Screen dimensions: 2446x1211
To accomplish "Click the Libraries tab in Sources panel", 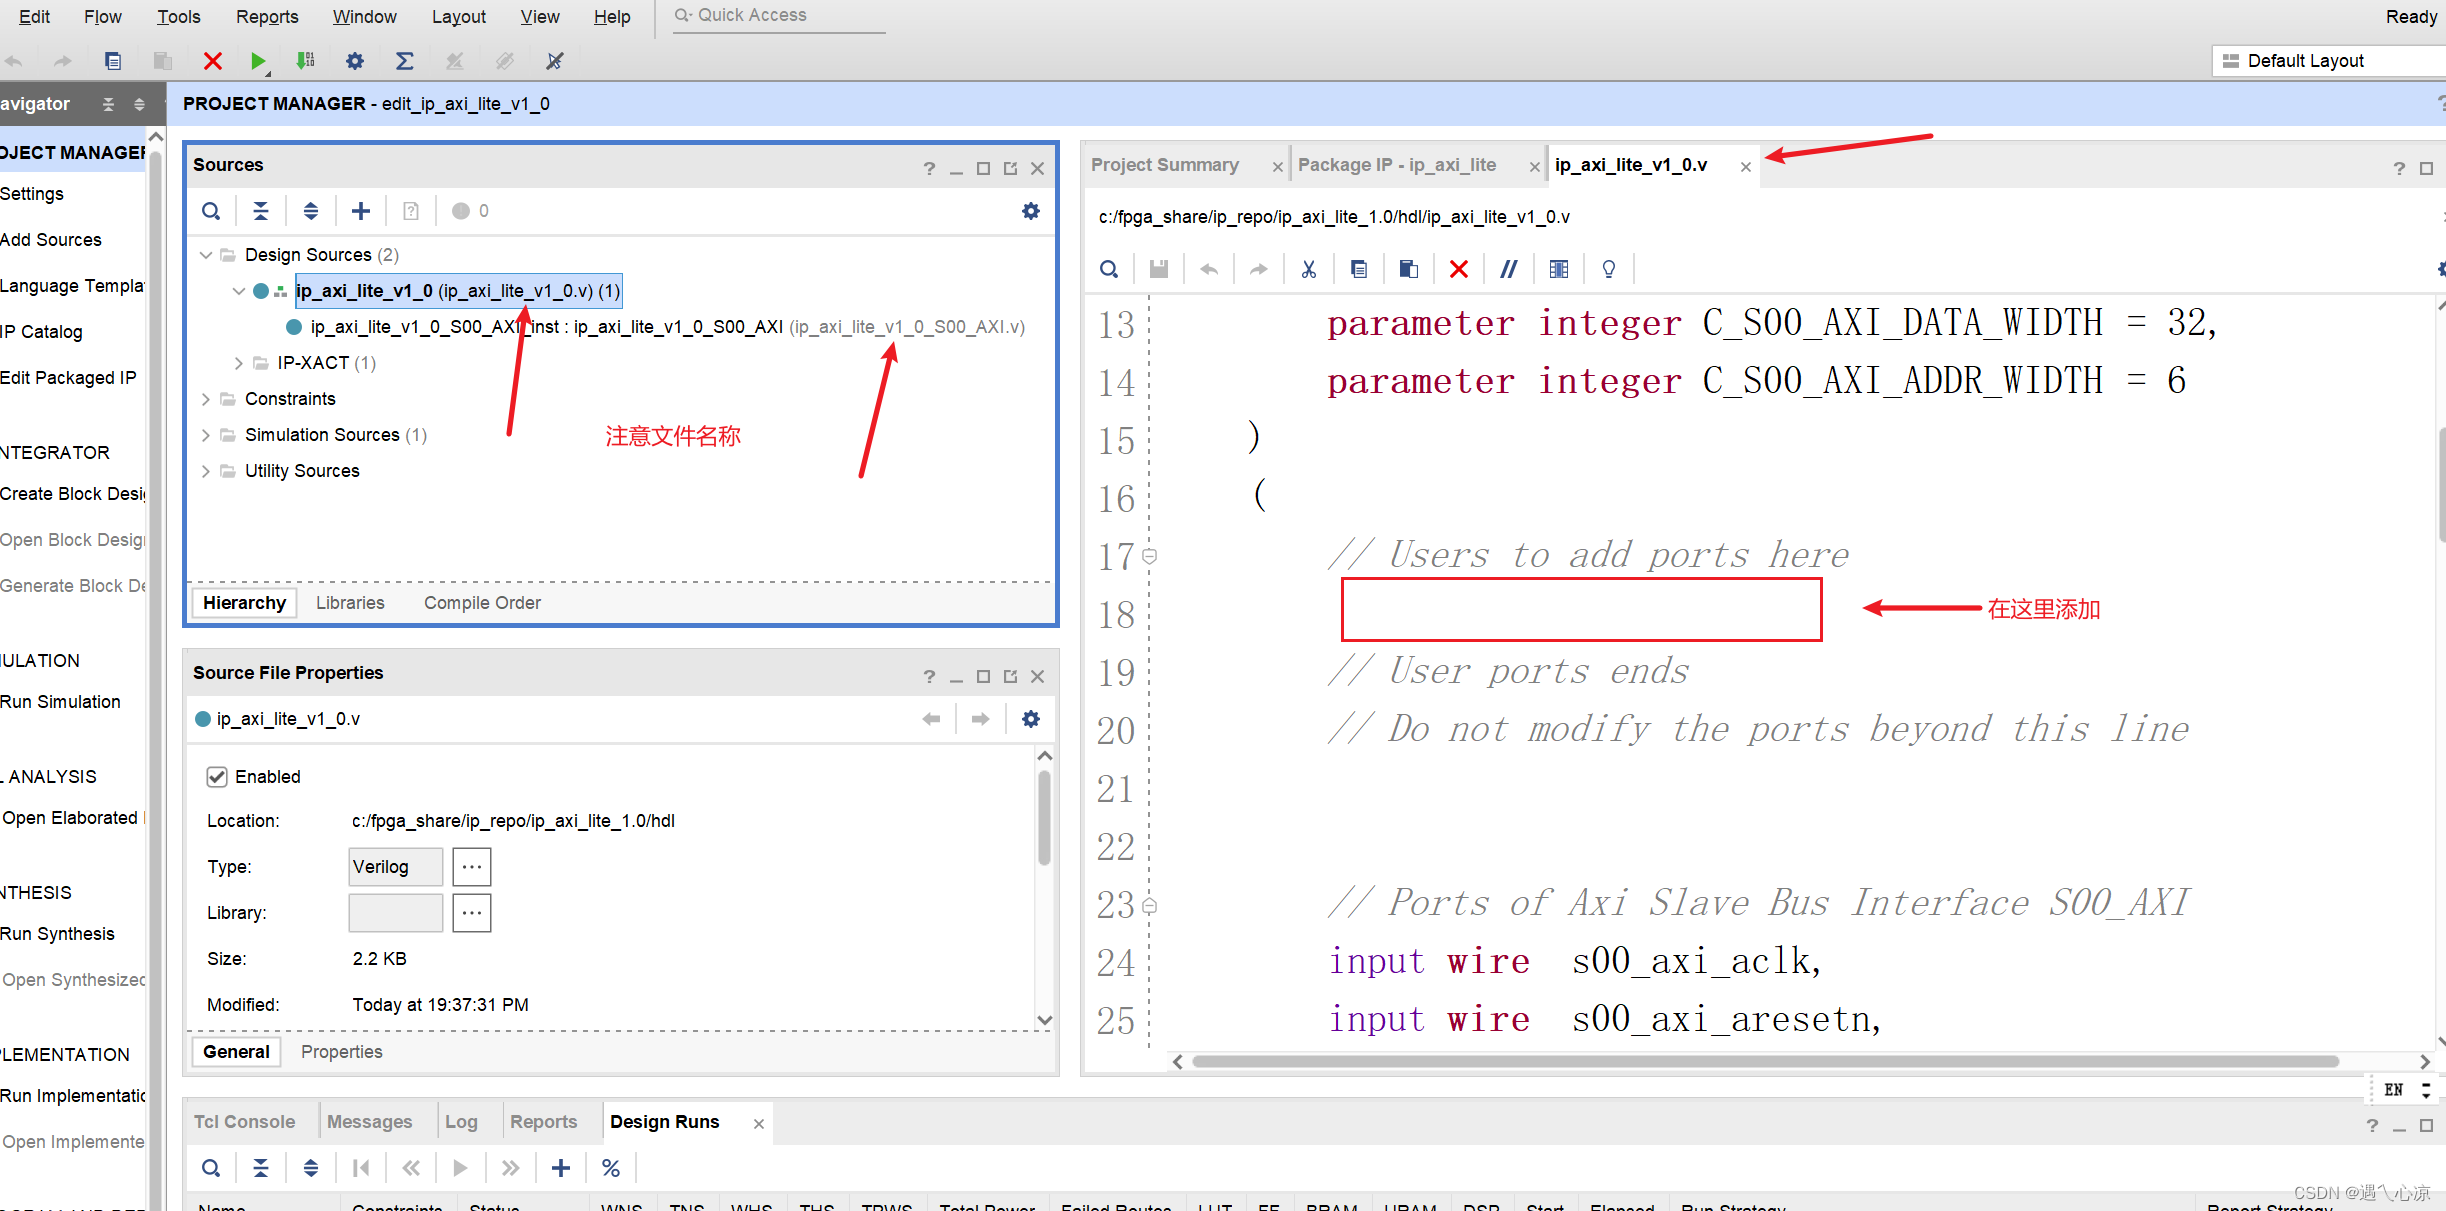I will [x=349, y=602].
